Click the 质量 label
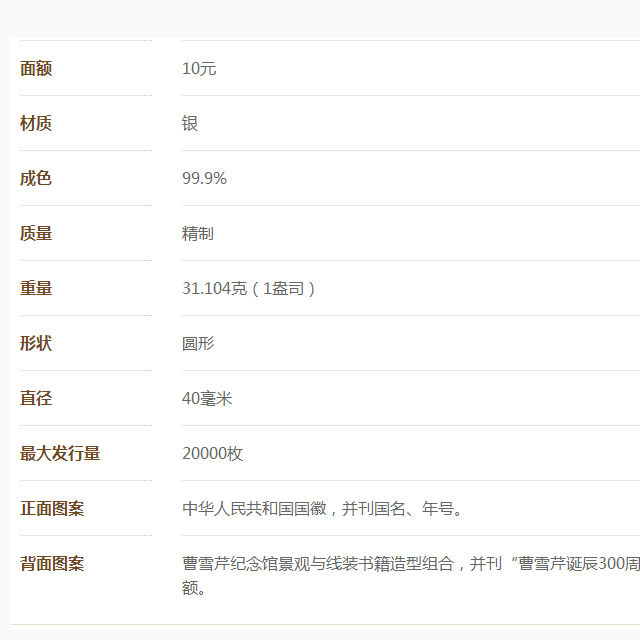This screenshot has height=640, width=640. pyautogui.click(x=36, y=233)
